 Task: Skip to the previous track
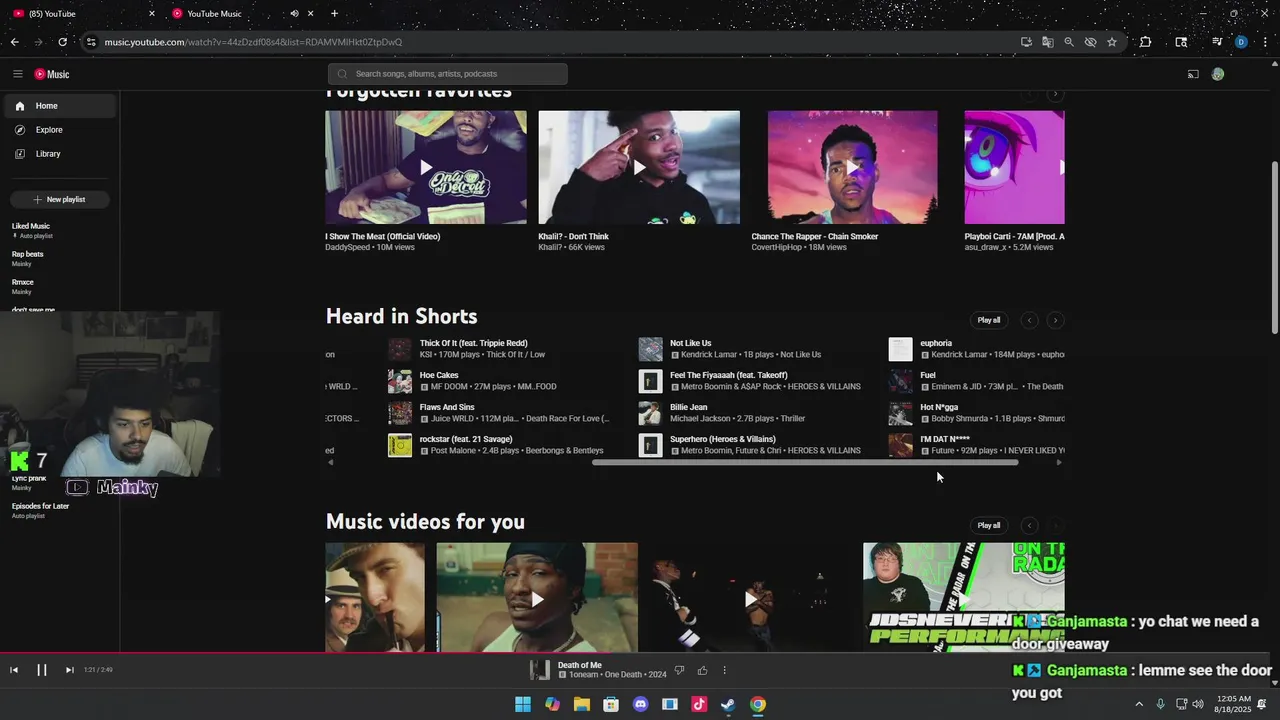pyautogui.click(x=14, y=670)
